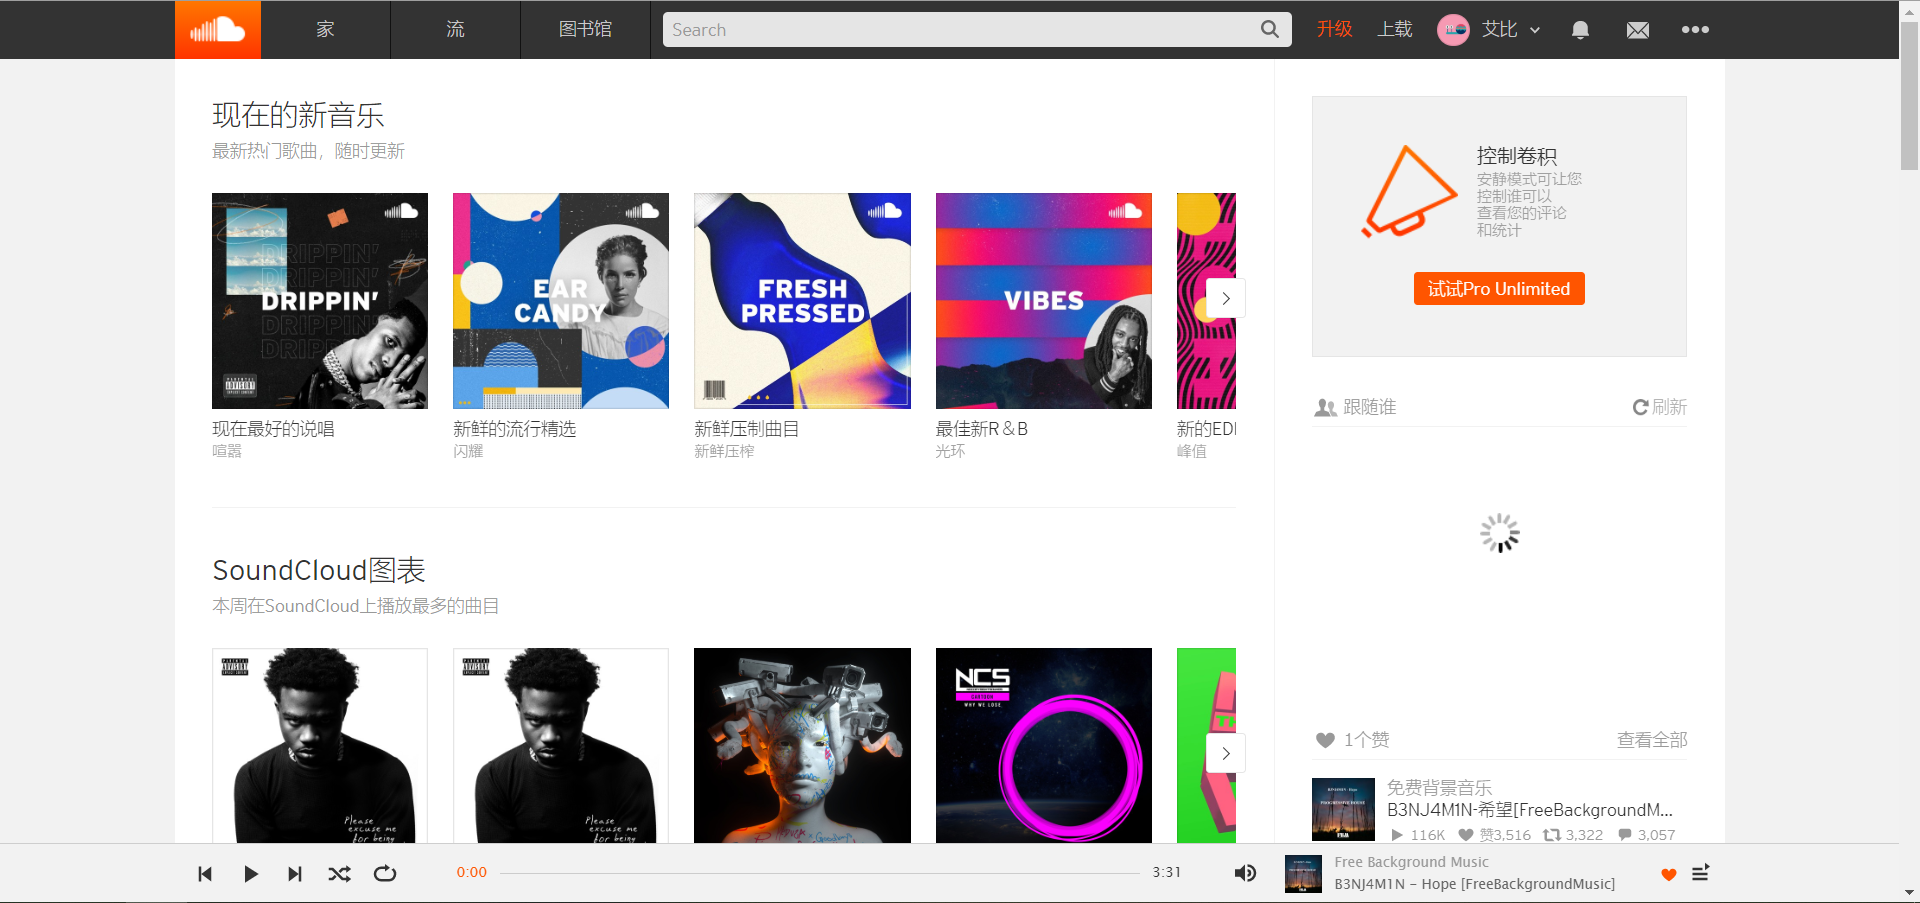Toggle shuffle playback
1920x903 pixels.
[340, 874]
